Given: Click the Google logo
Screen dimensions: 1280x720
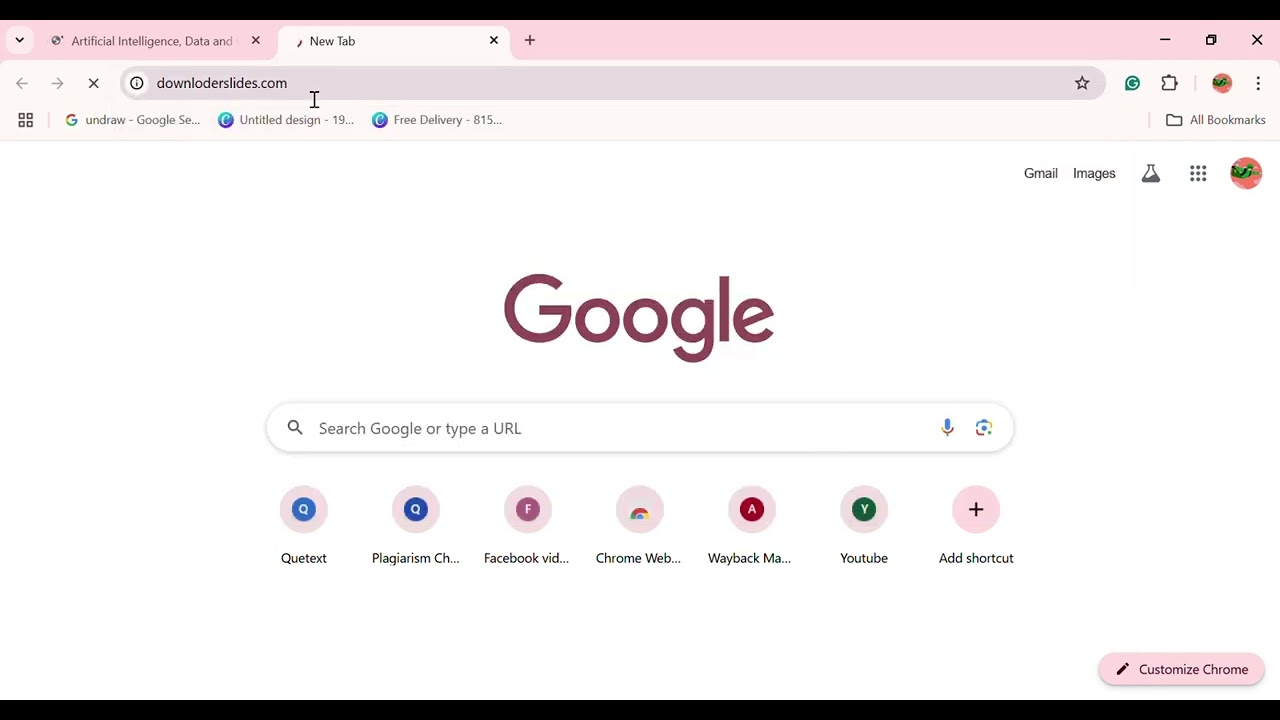Looking at the screenshot, I should [639, 318].
